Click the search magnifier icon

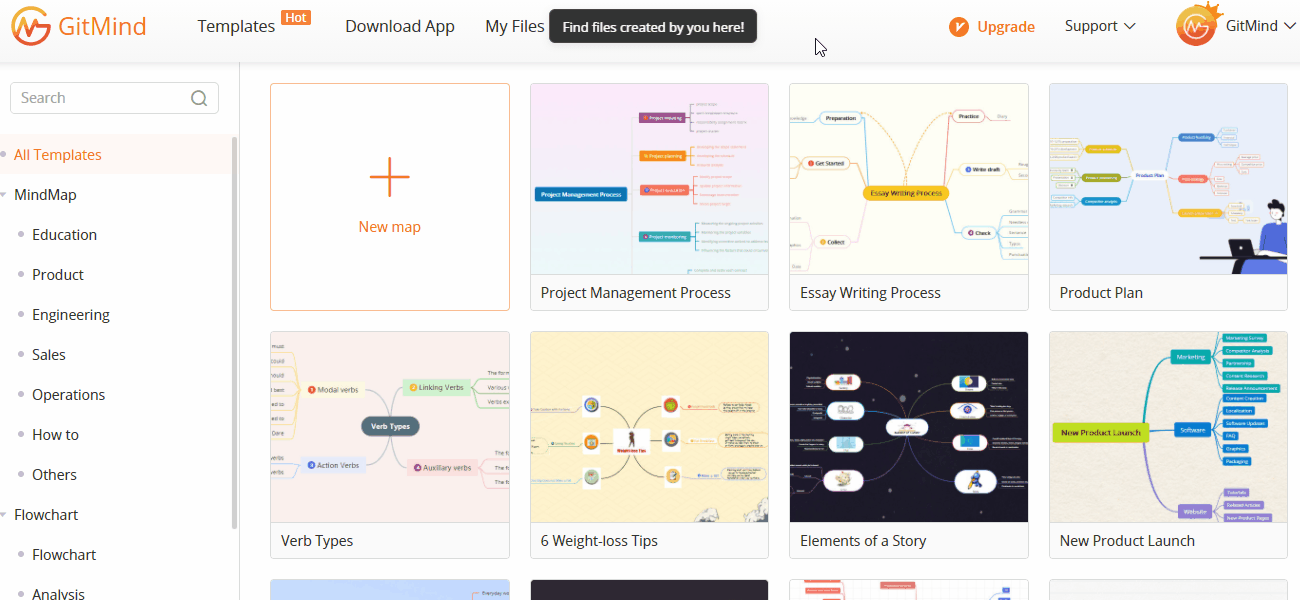coord(199,98)
